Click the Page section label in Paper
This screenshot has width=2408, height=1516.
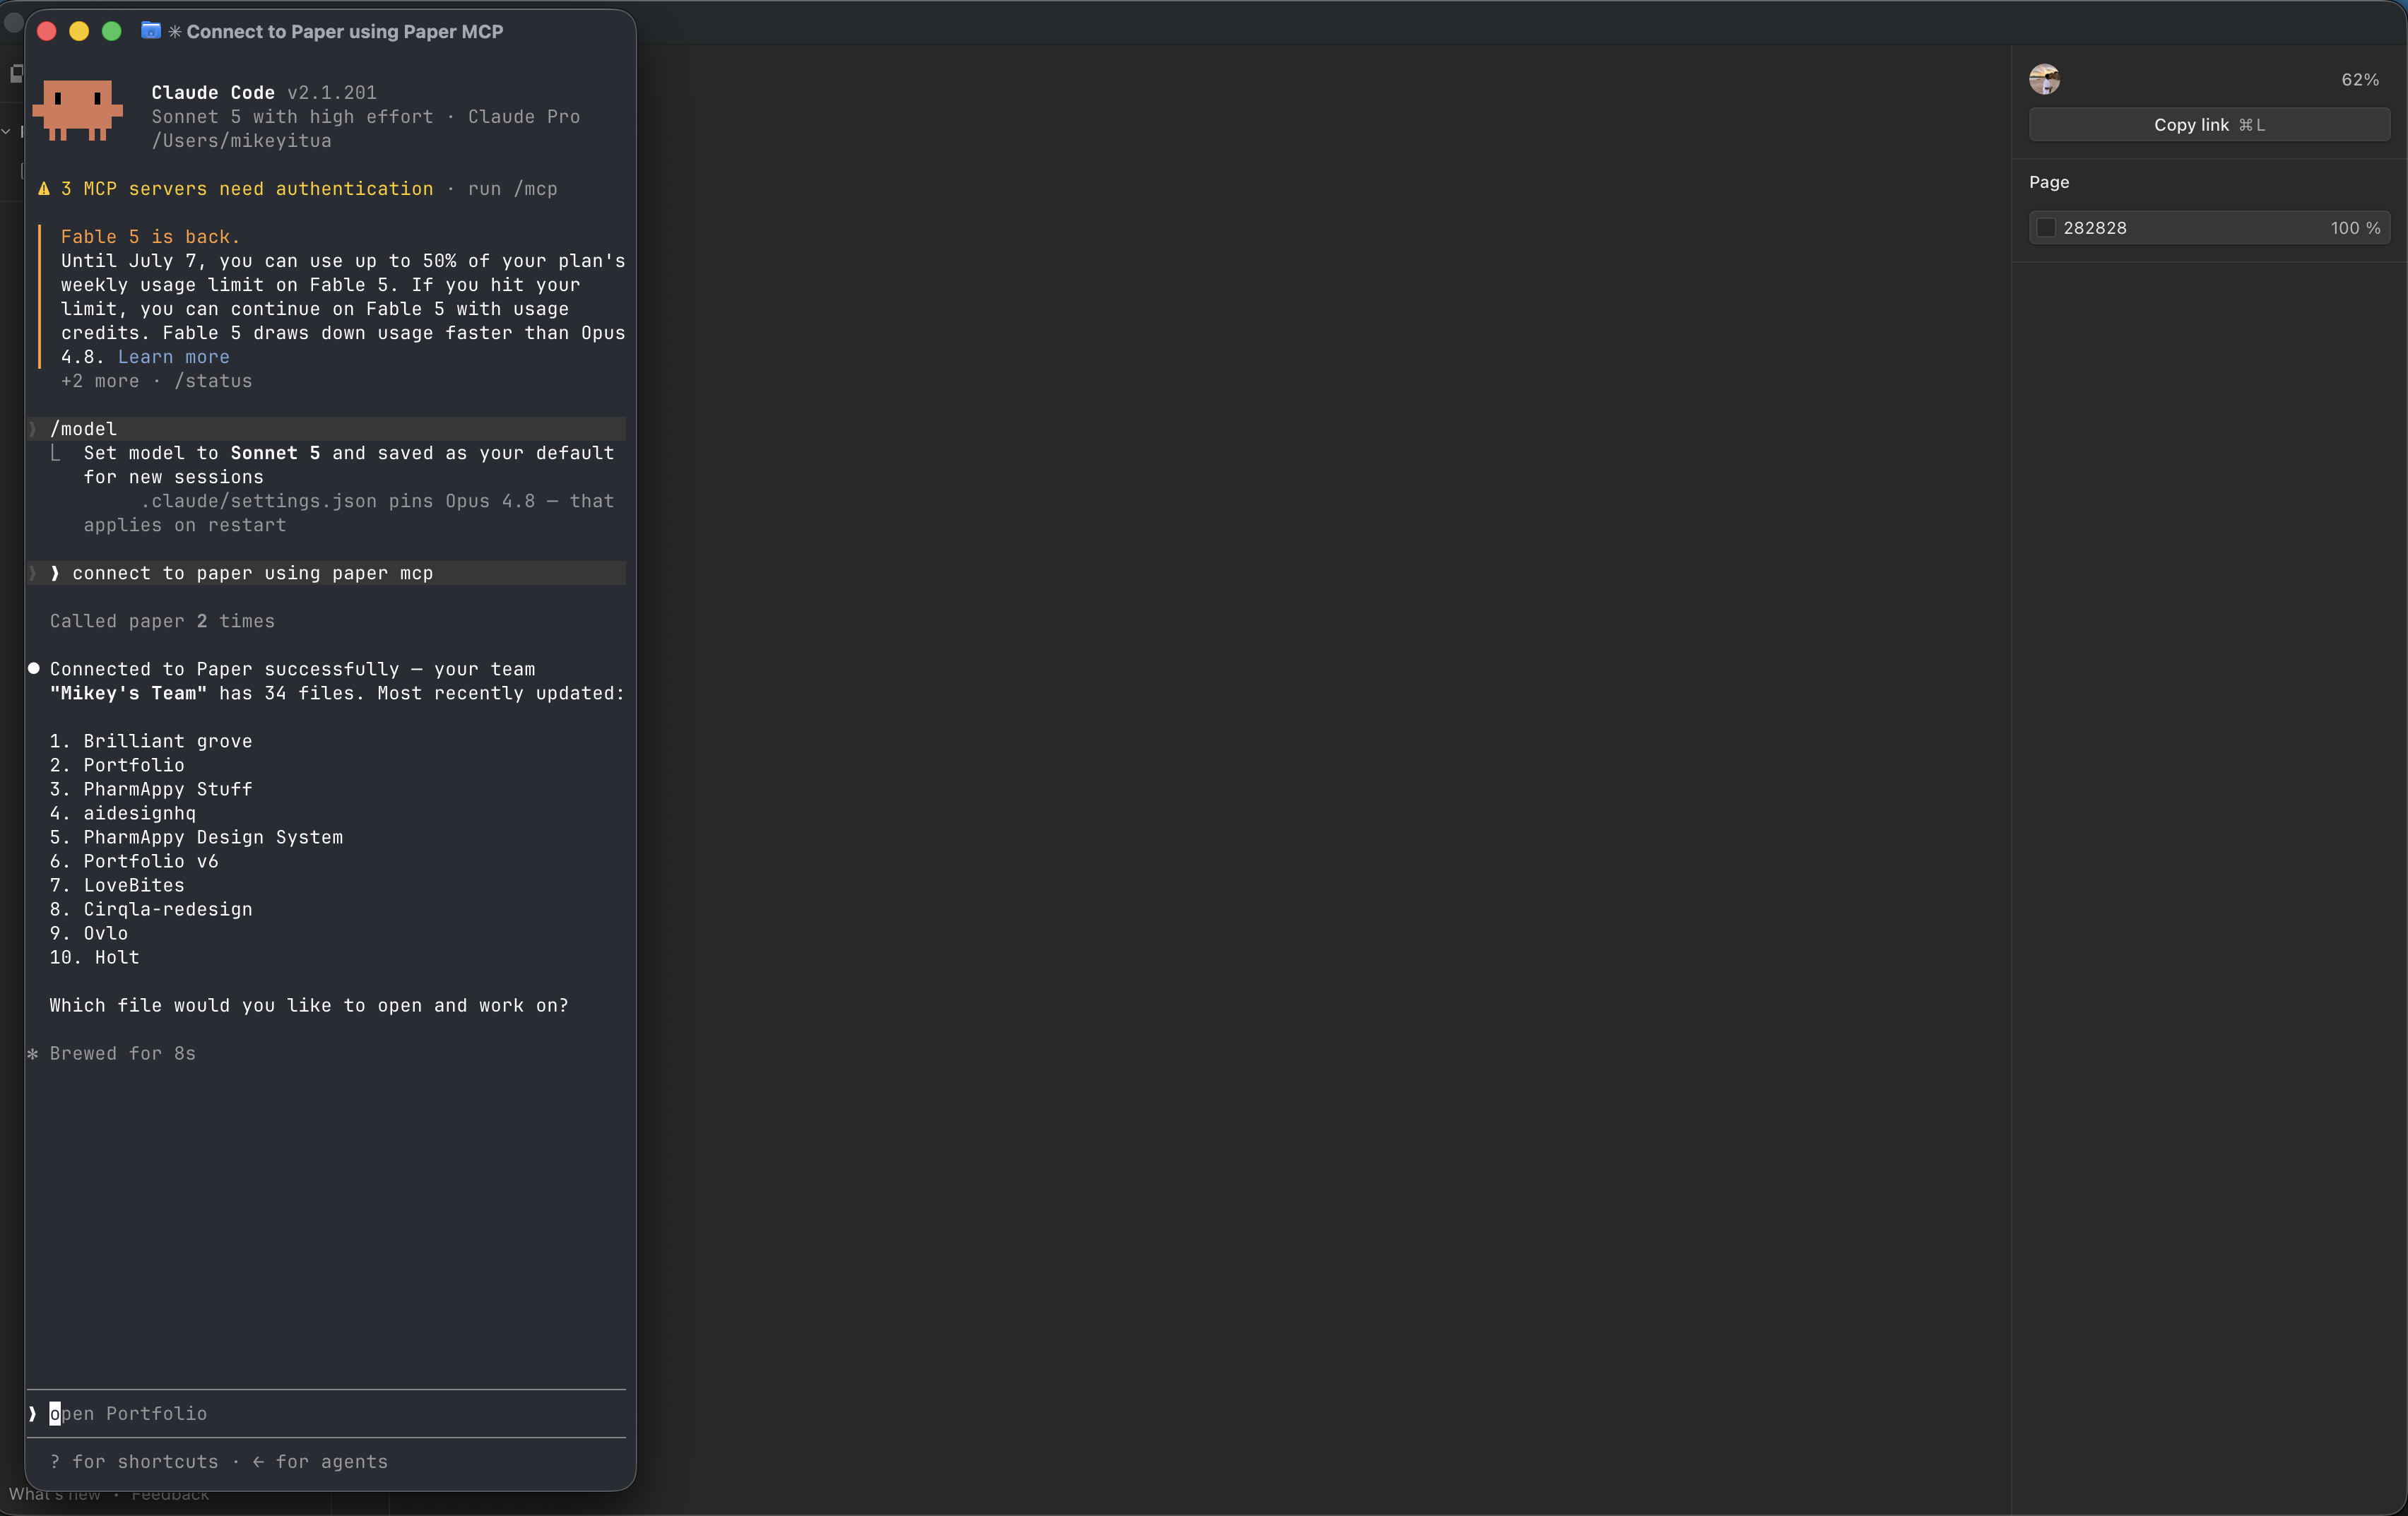click(2049, 182)
